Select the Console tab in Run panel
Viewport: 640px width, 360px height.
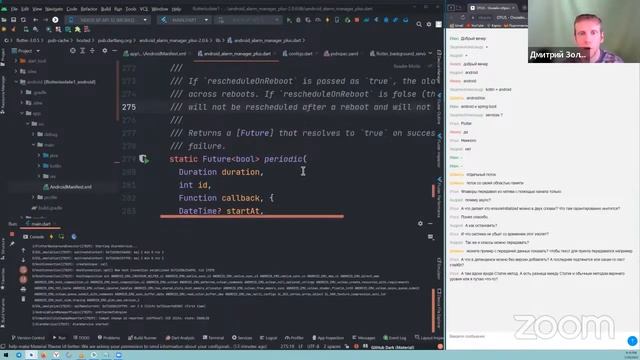pyautogui.click(x=33, y=237)
